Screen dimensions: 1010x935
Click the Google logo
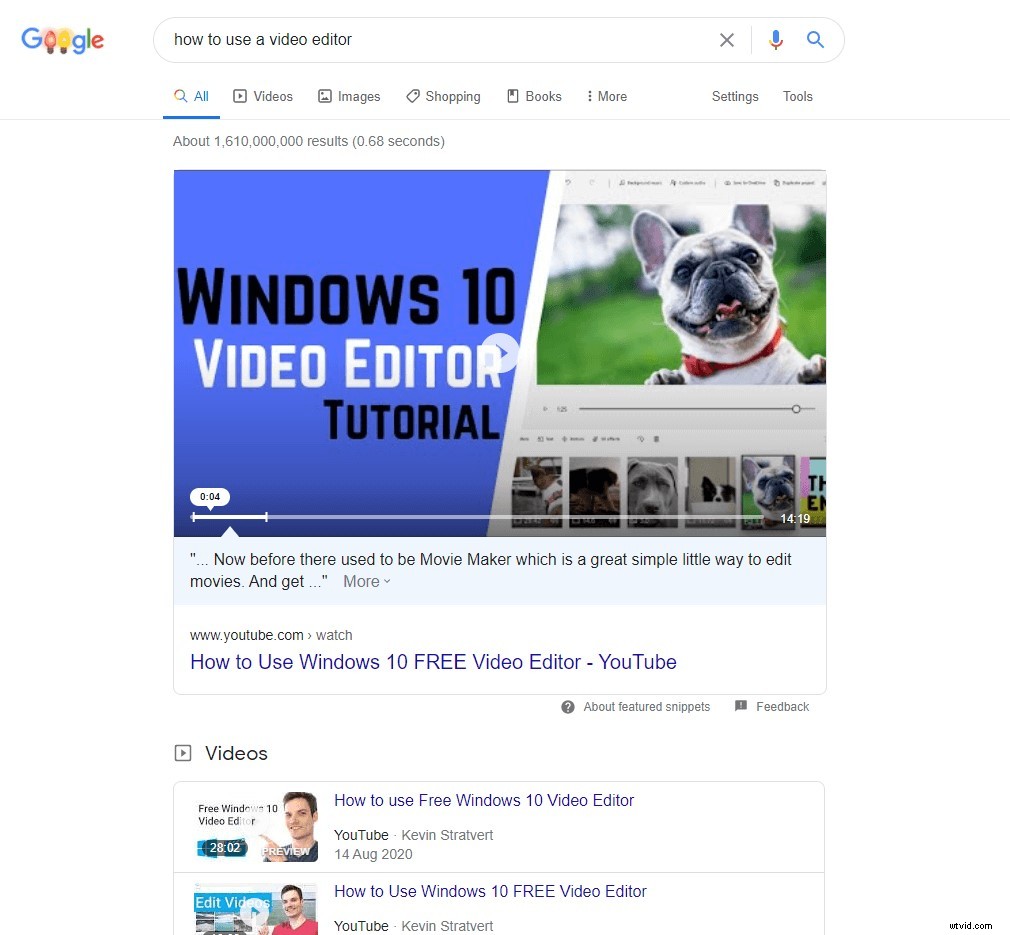(x=62, y=40)
